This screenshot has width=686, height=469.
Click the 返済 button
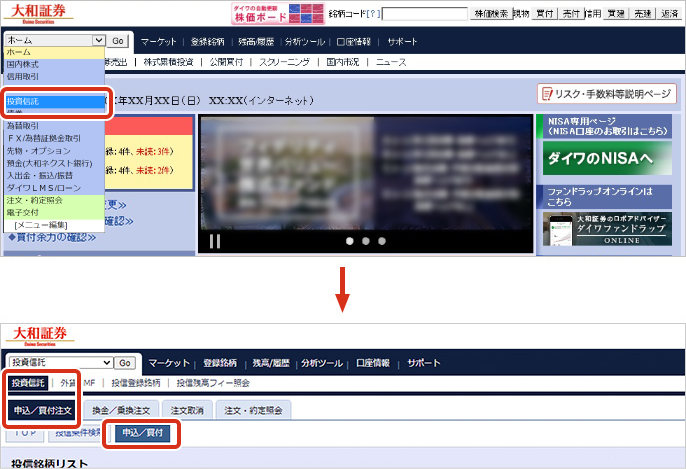[x=669, y=14]
